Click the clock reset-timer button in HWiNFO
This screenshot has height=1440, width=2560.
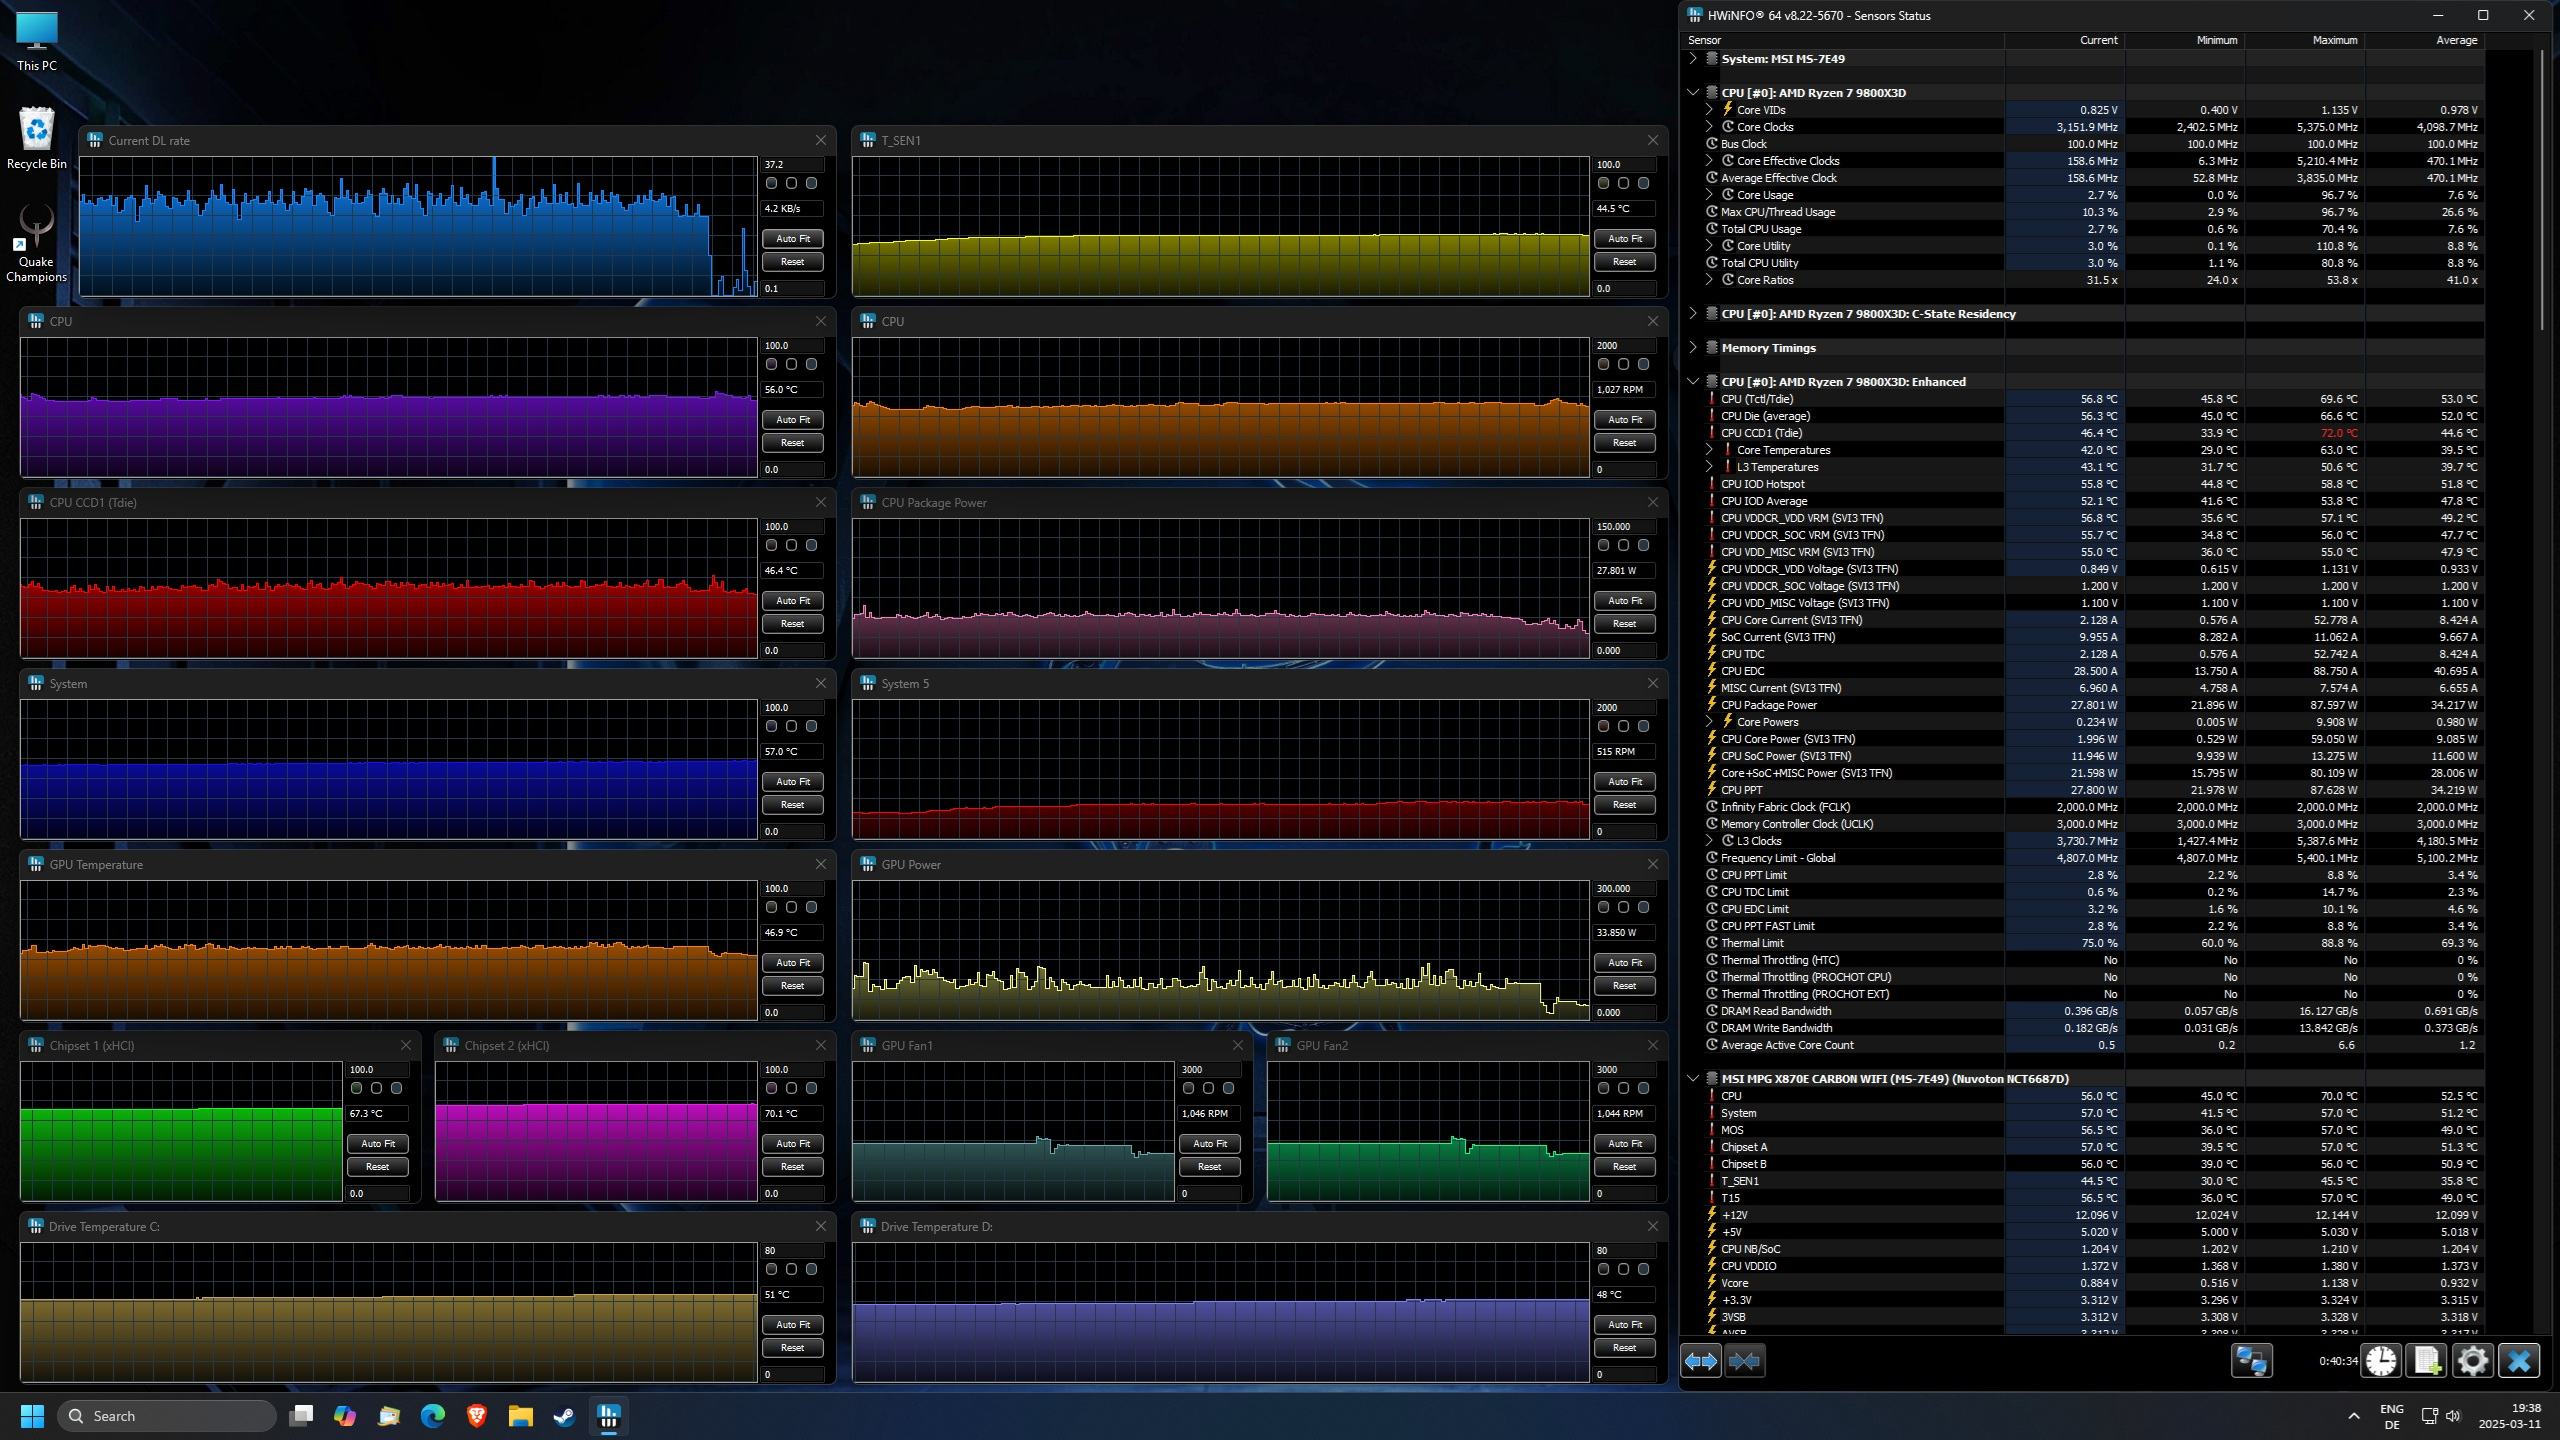(2381, 1361)
